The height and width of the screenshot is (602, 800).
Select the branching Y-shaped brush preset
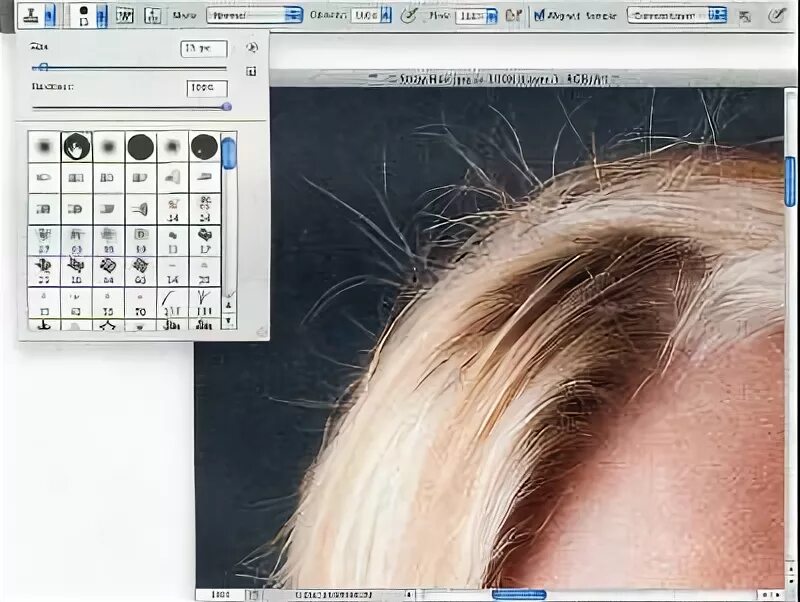pos(204,302)
